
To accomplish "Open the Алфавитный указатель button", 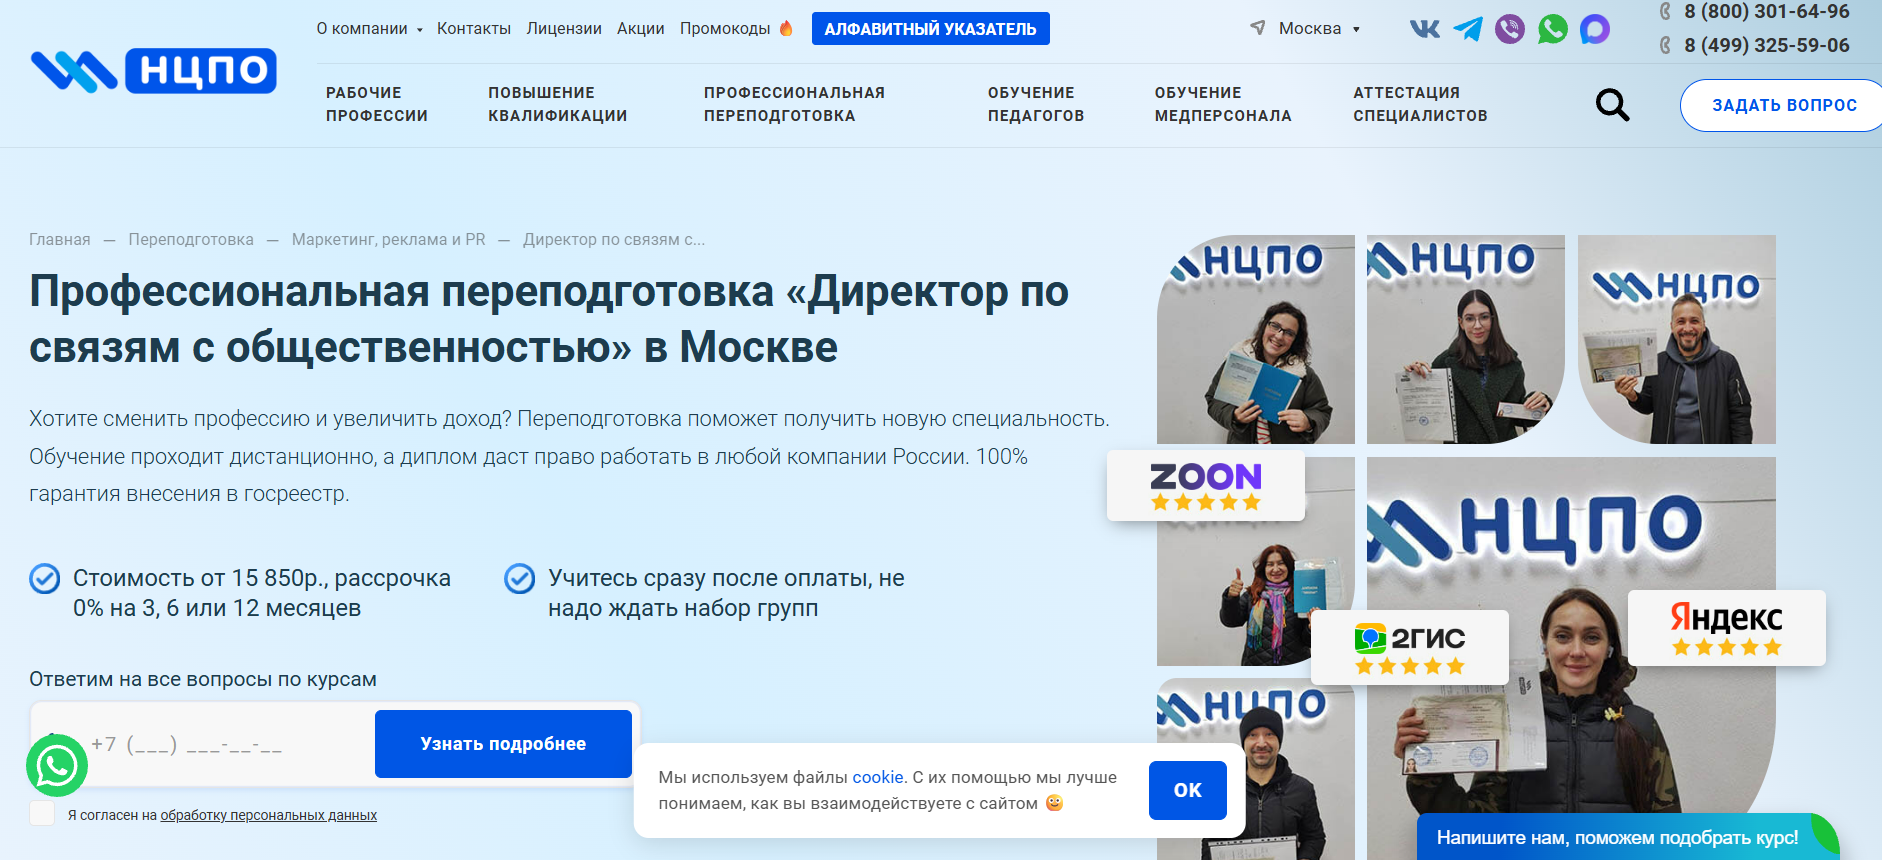I will (930, 29).
